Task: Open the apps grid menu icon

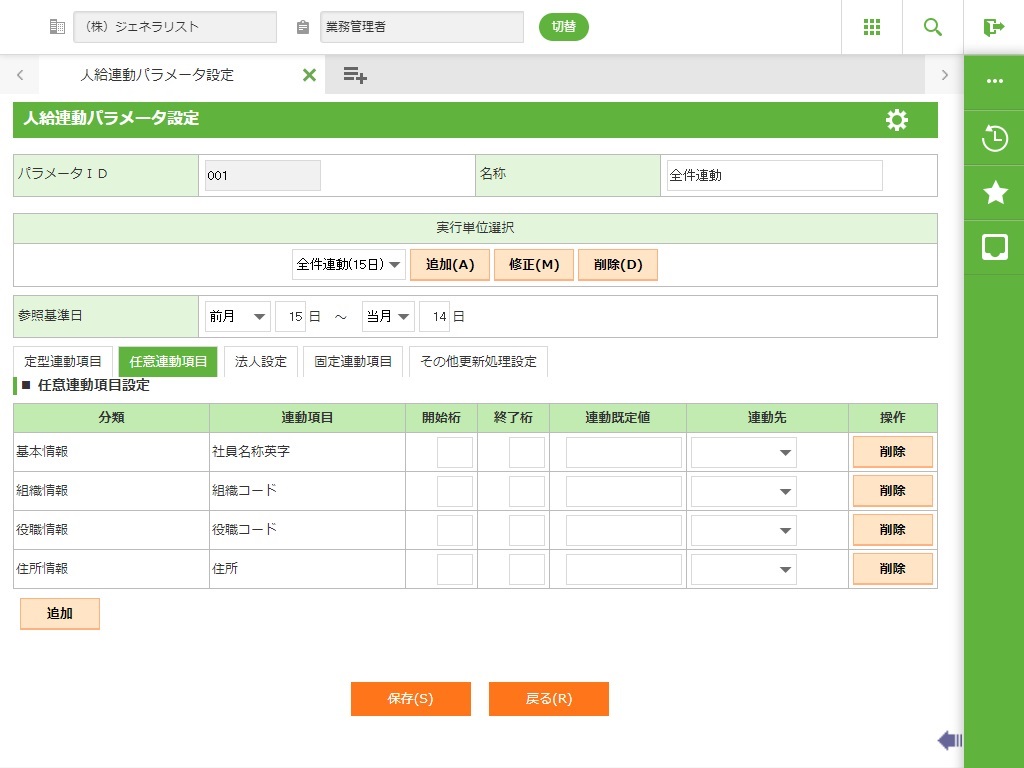Action: tap(872, 27)
